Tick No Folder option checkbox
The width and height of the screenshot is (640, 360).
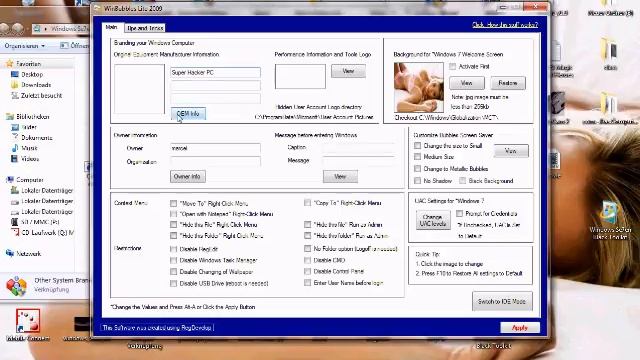[307, 248]
